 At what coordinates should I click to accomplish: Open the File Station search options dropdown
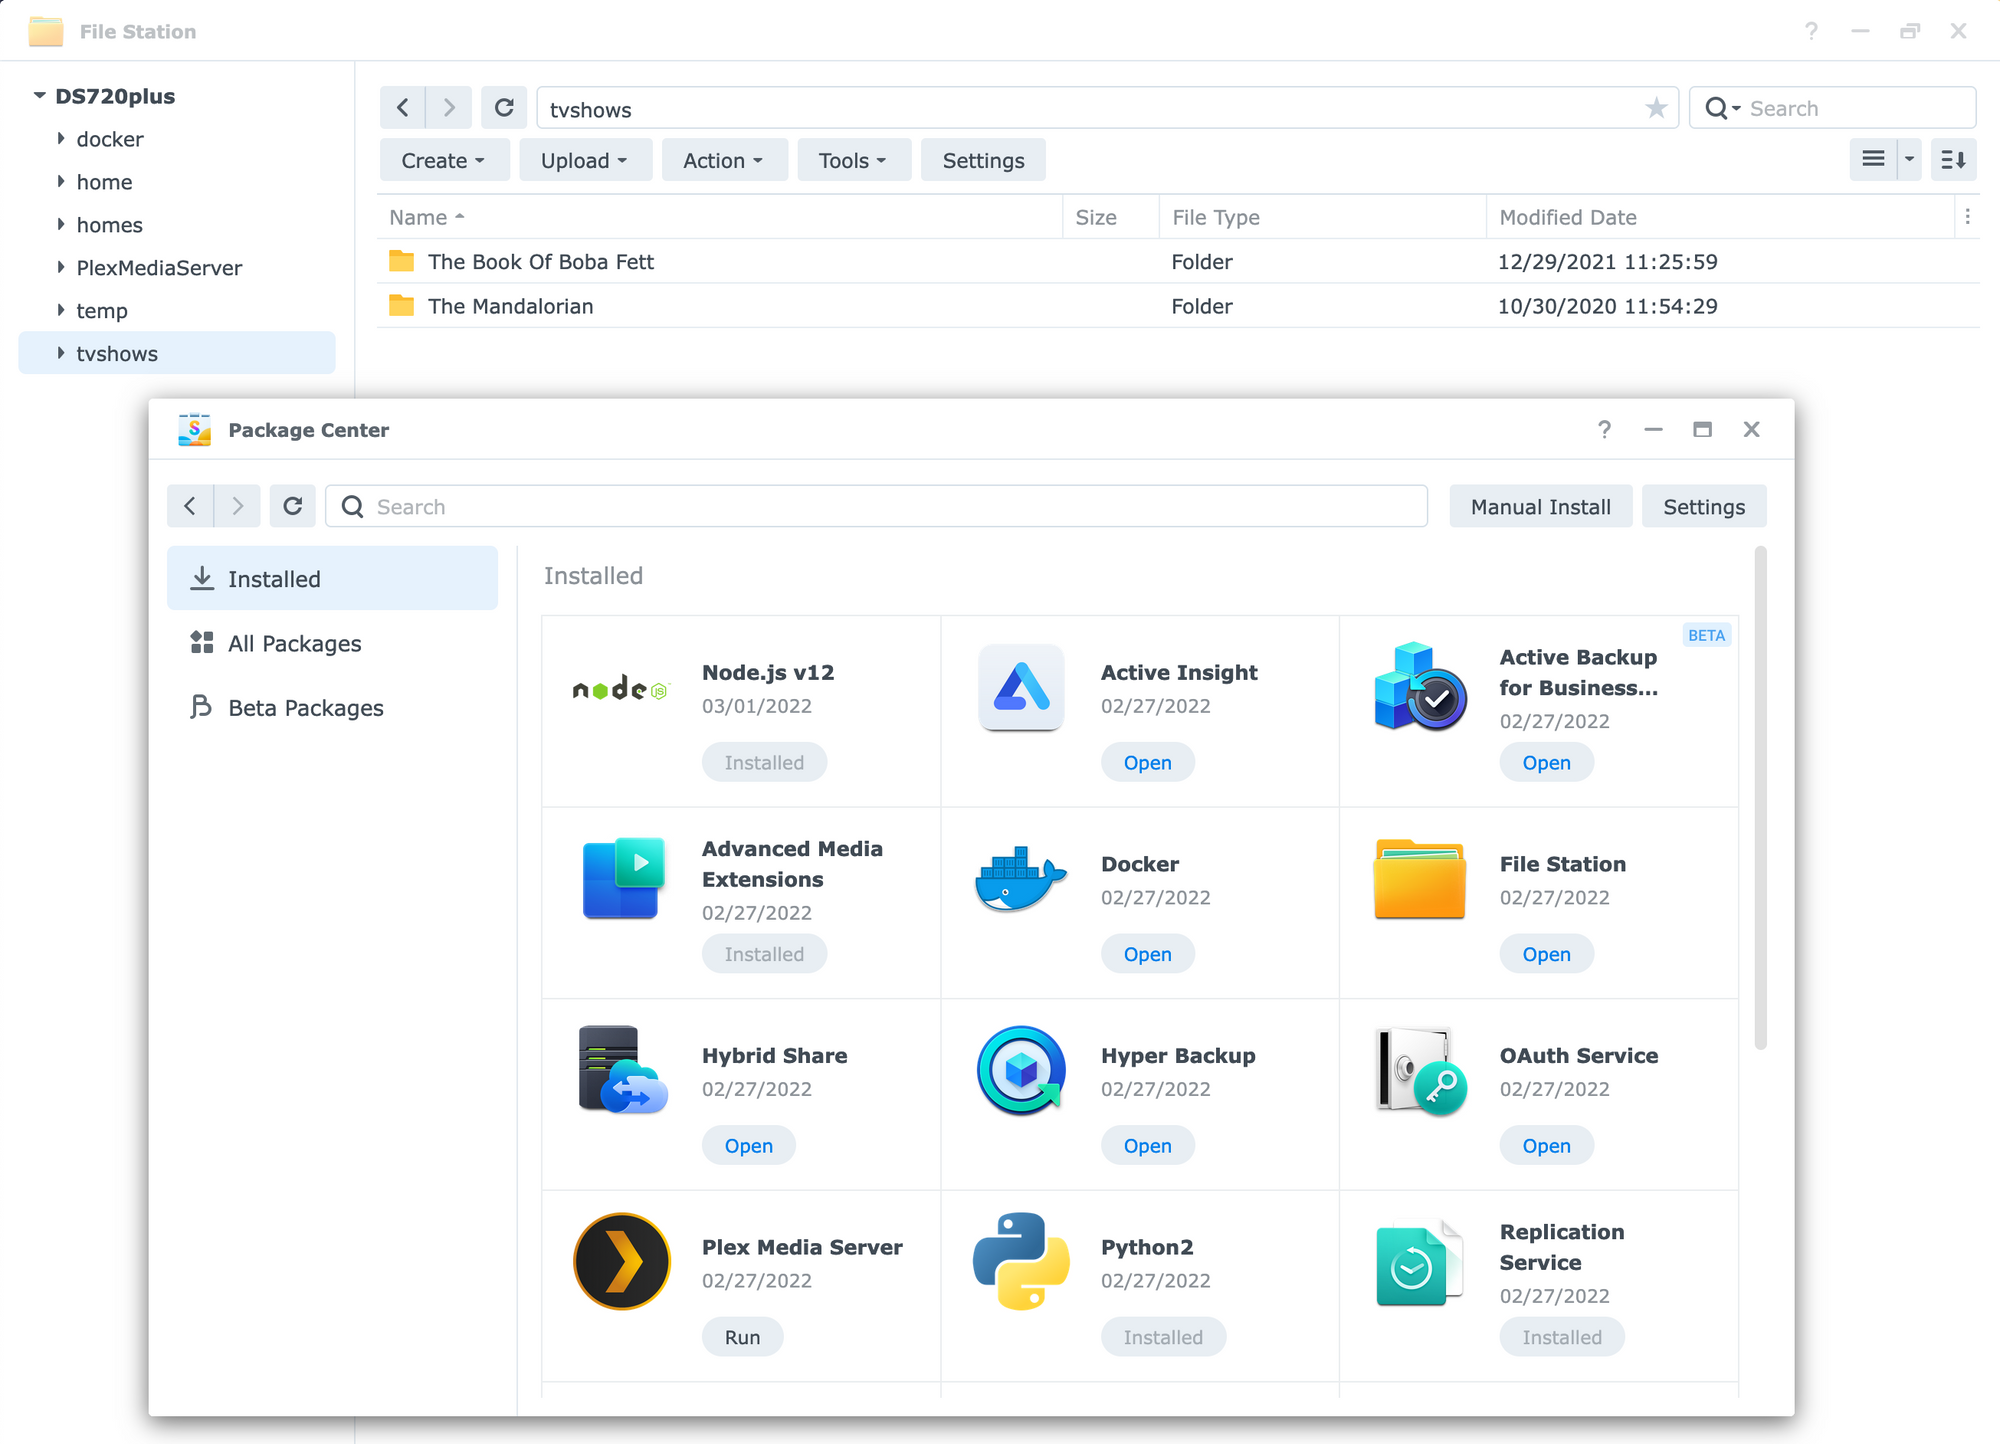tap(1723, 108)
